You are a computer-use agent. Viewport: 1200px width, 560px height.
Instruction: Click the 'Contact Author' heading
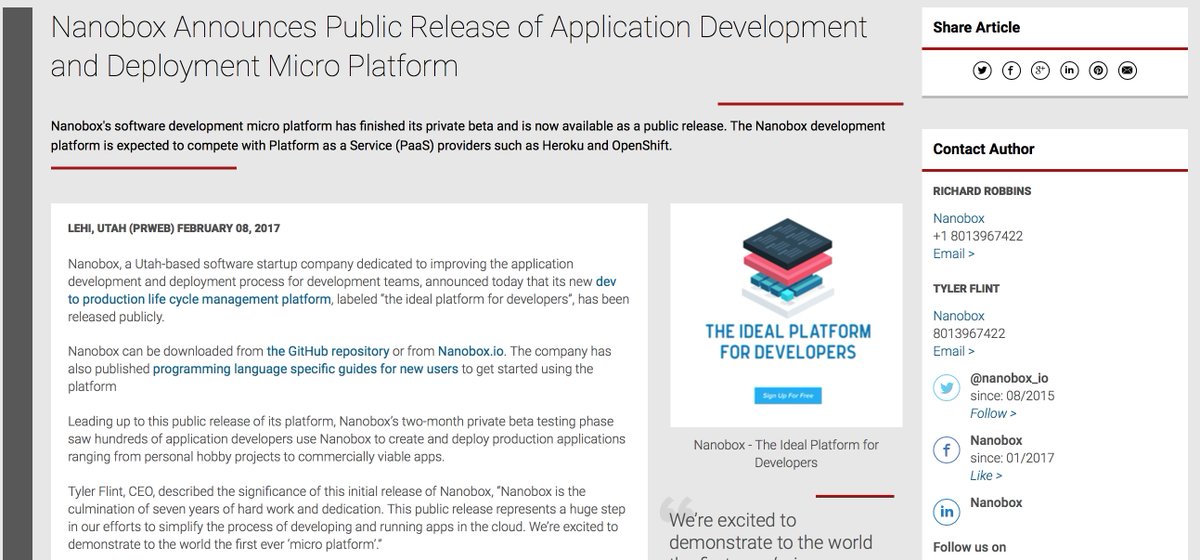pos(983,149)
